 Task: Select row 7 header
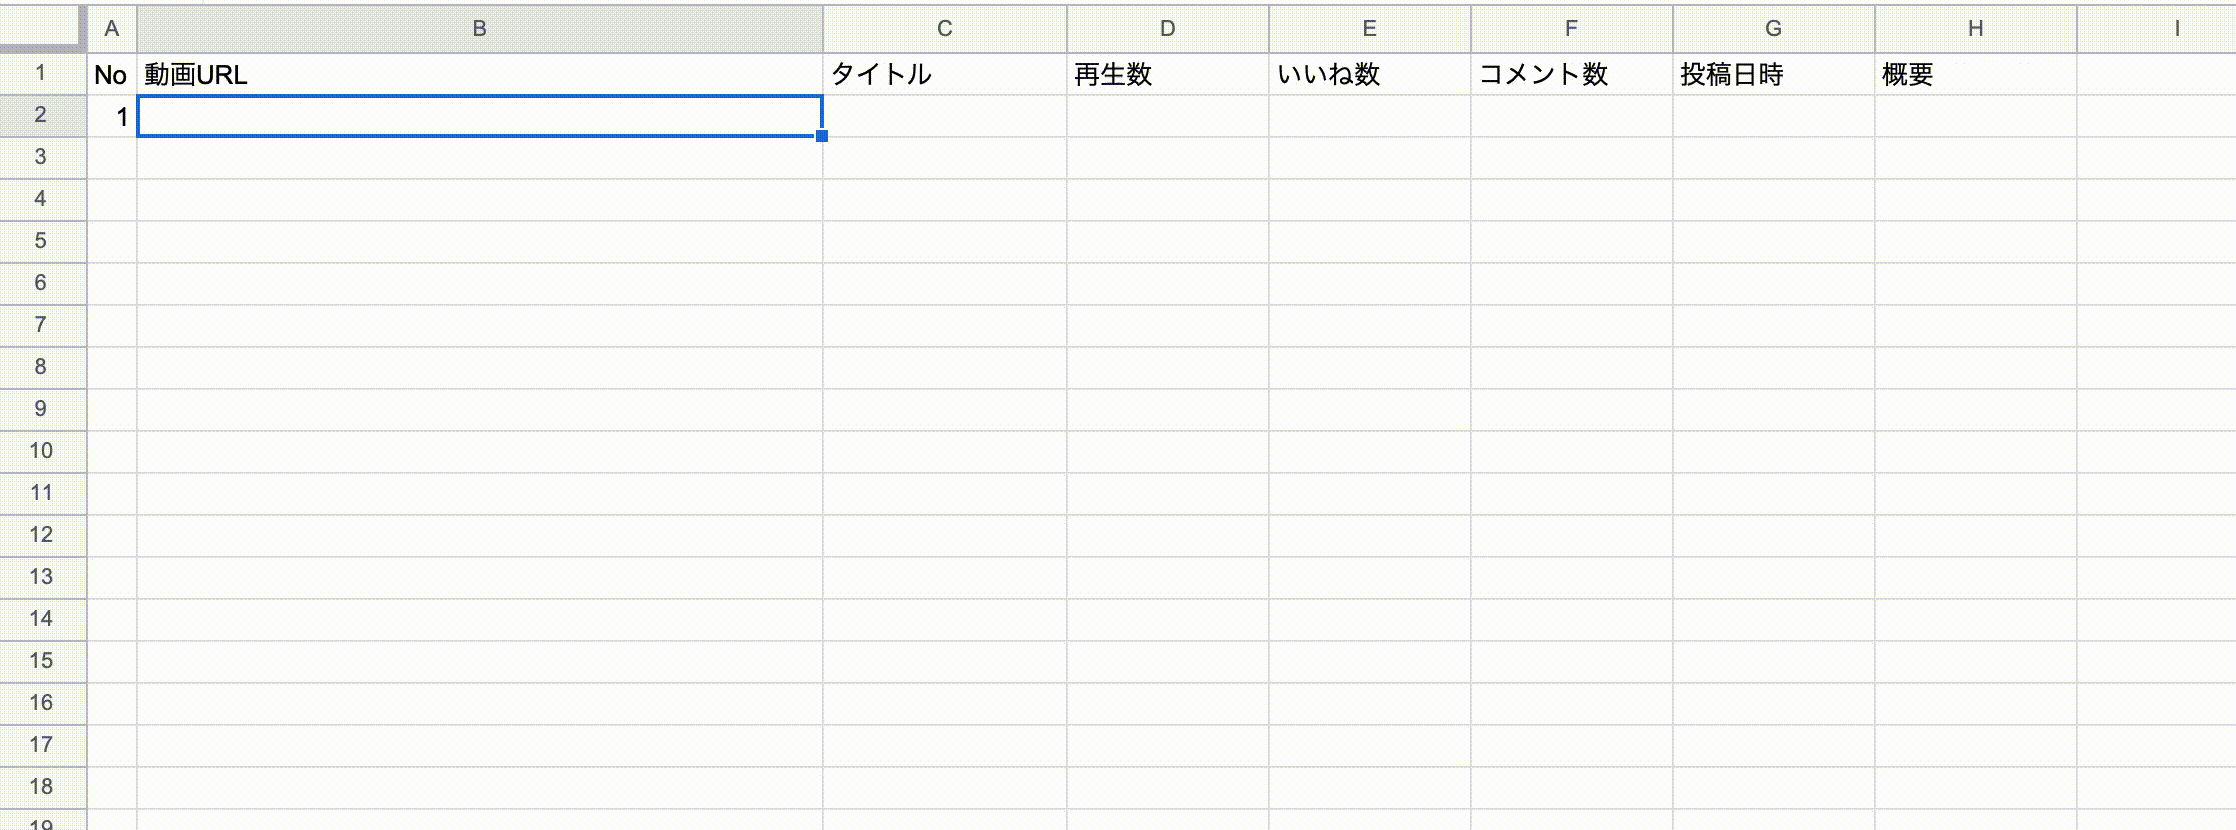click(43, 326)
